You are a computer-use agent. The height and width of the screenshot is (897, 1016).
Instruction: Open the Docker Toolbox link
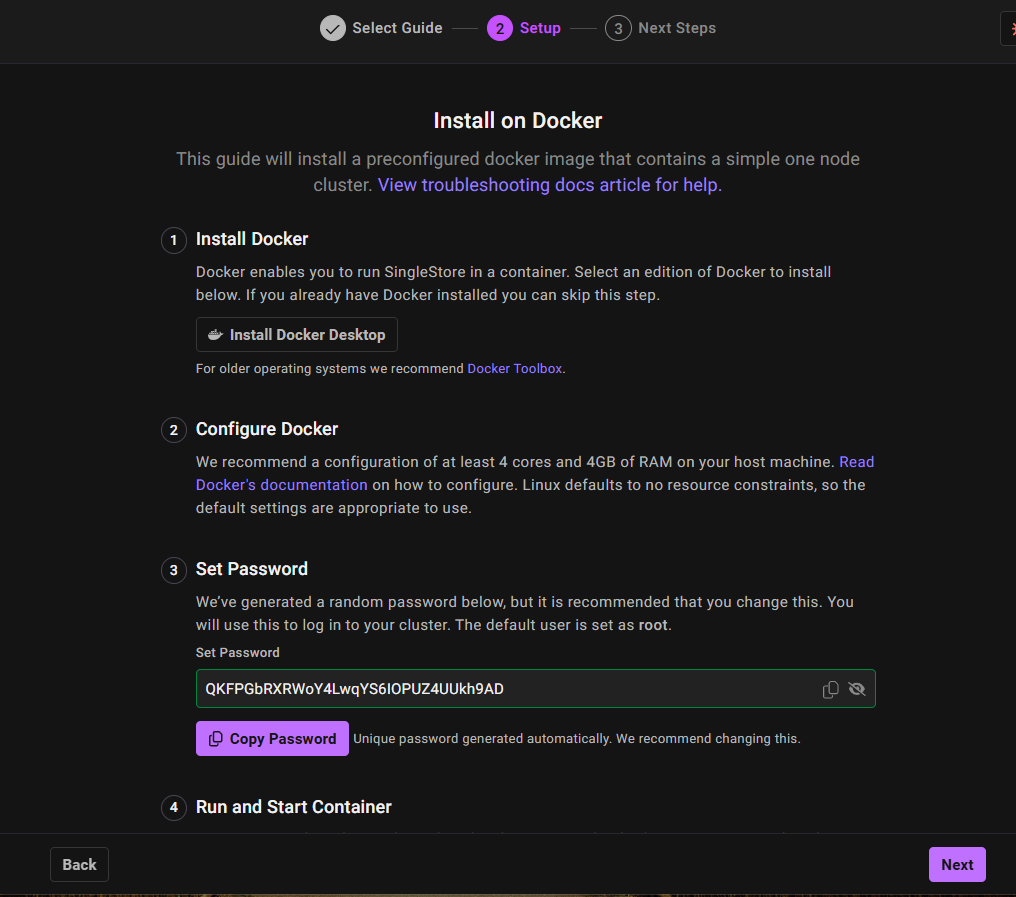[514, 369]
